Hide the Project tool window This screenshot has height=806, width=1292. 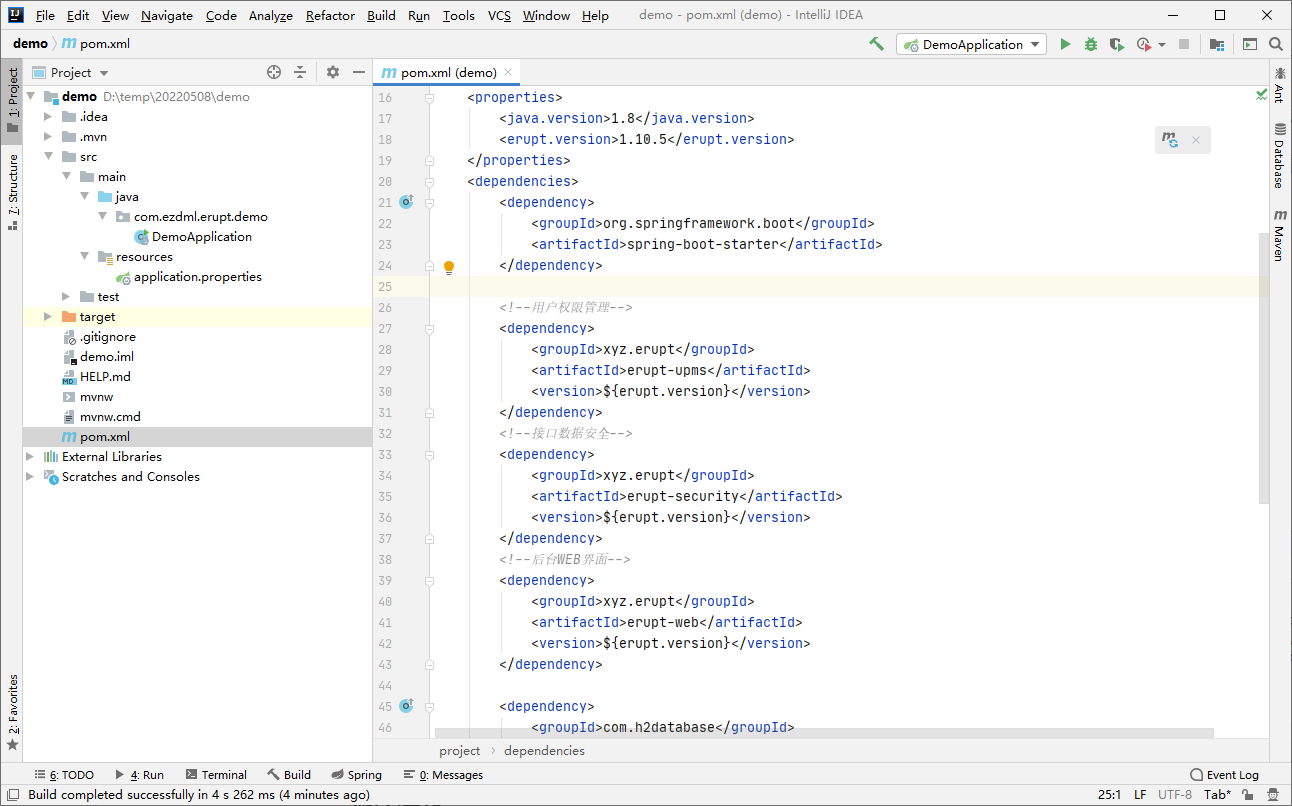coord(358,72)
